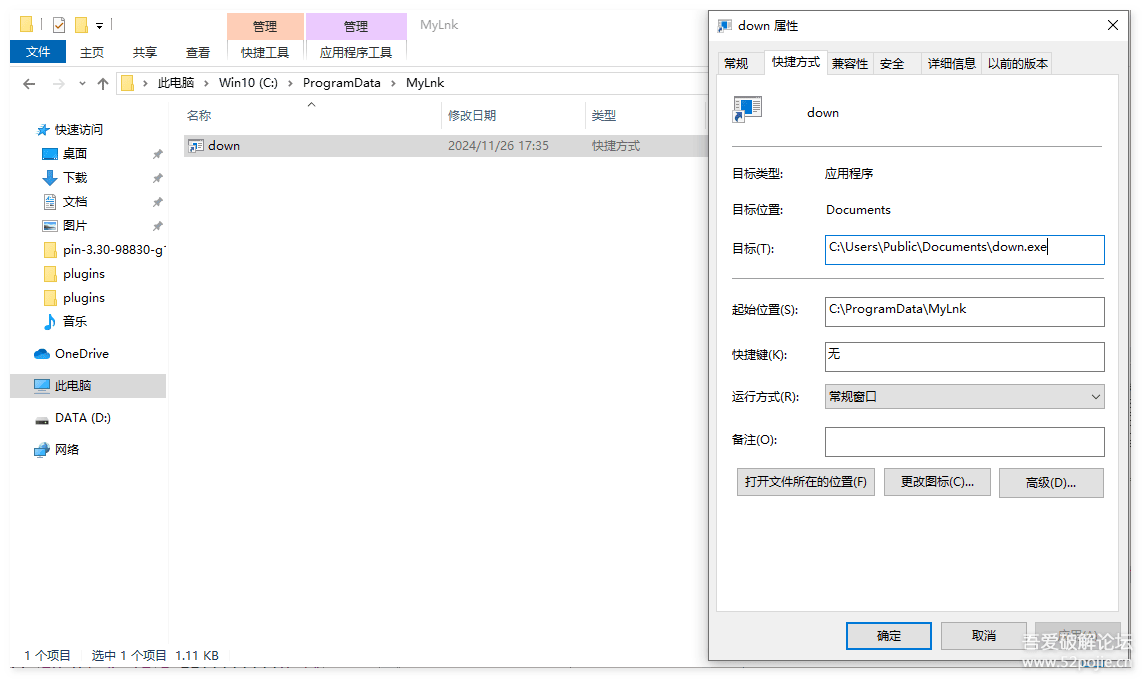Select the OneDrive cloud icon
This screenshot has width=1142, height=679.
(42, 354)
